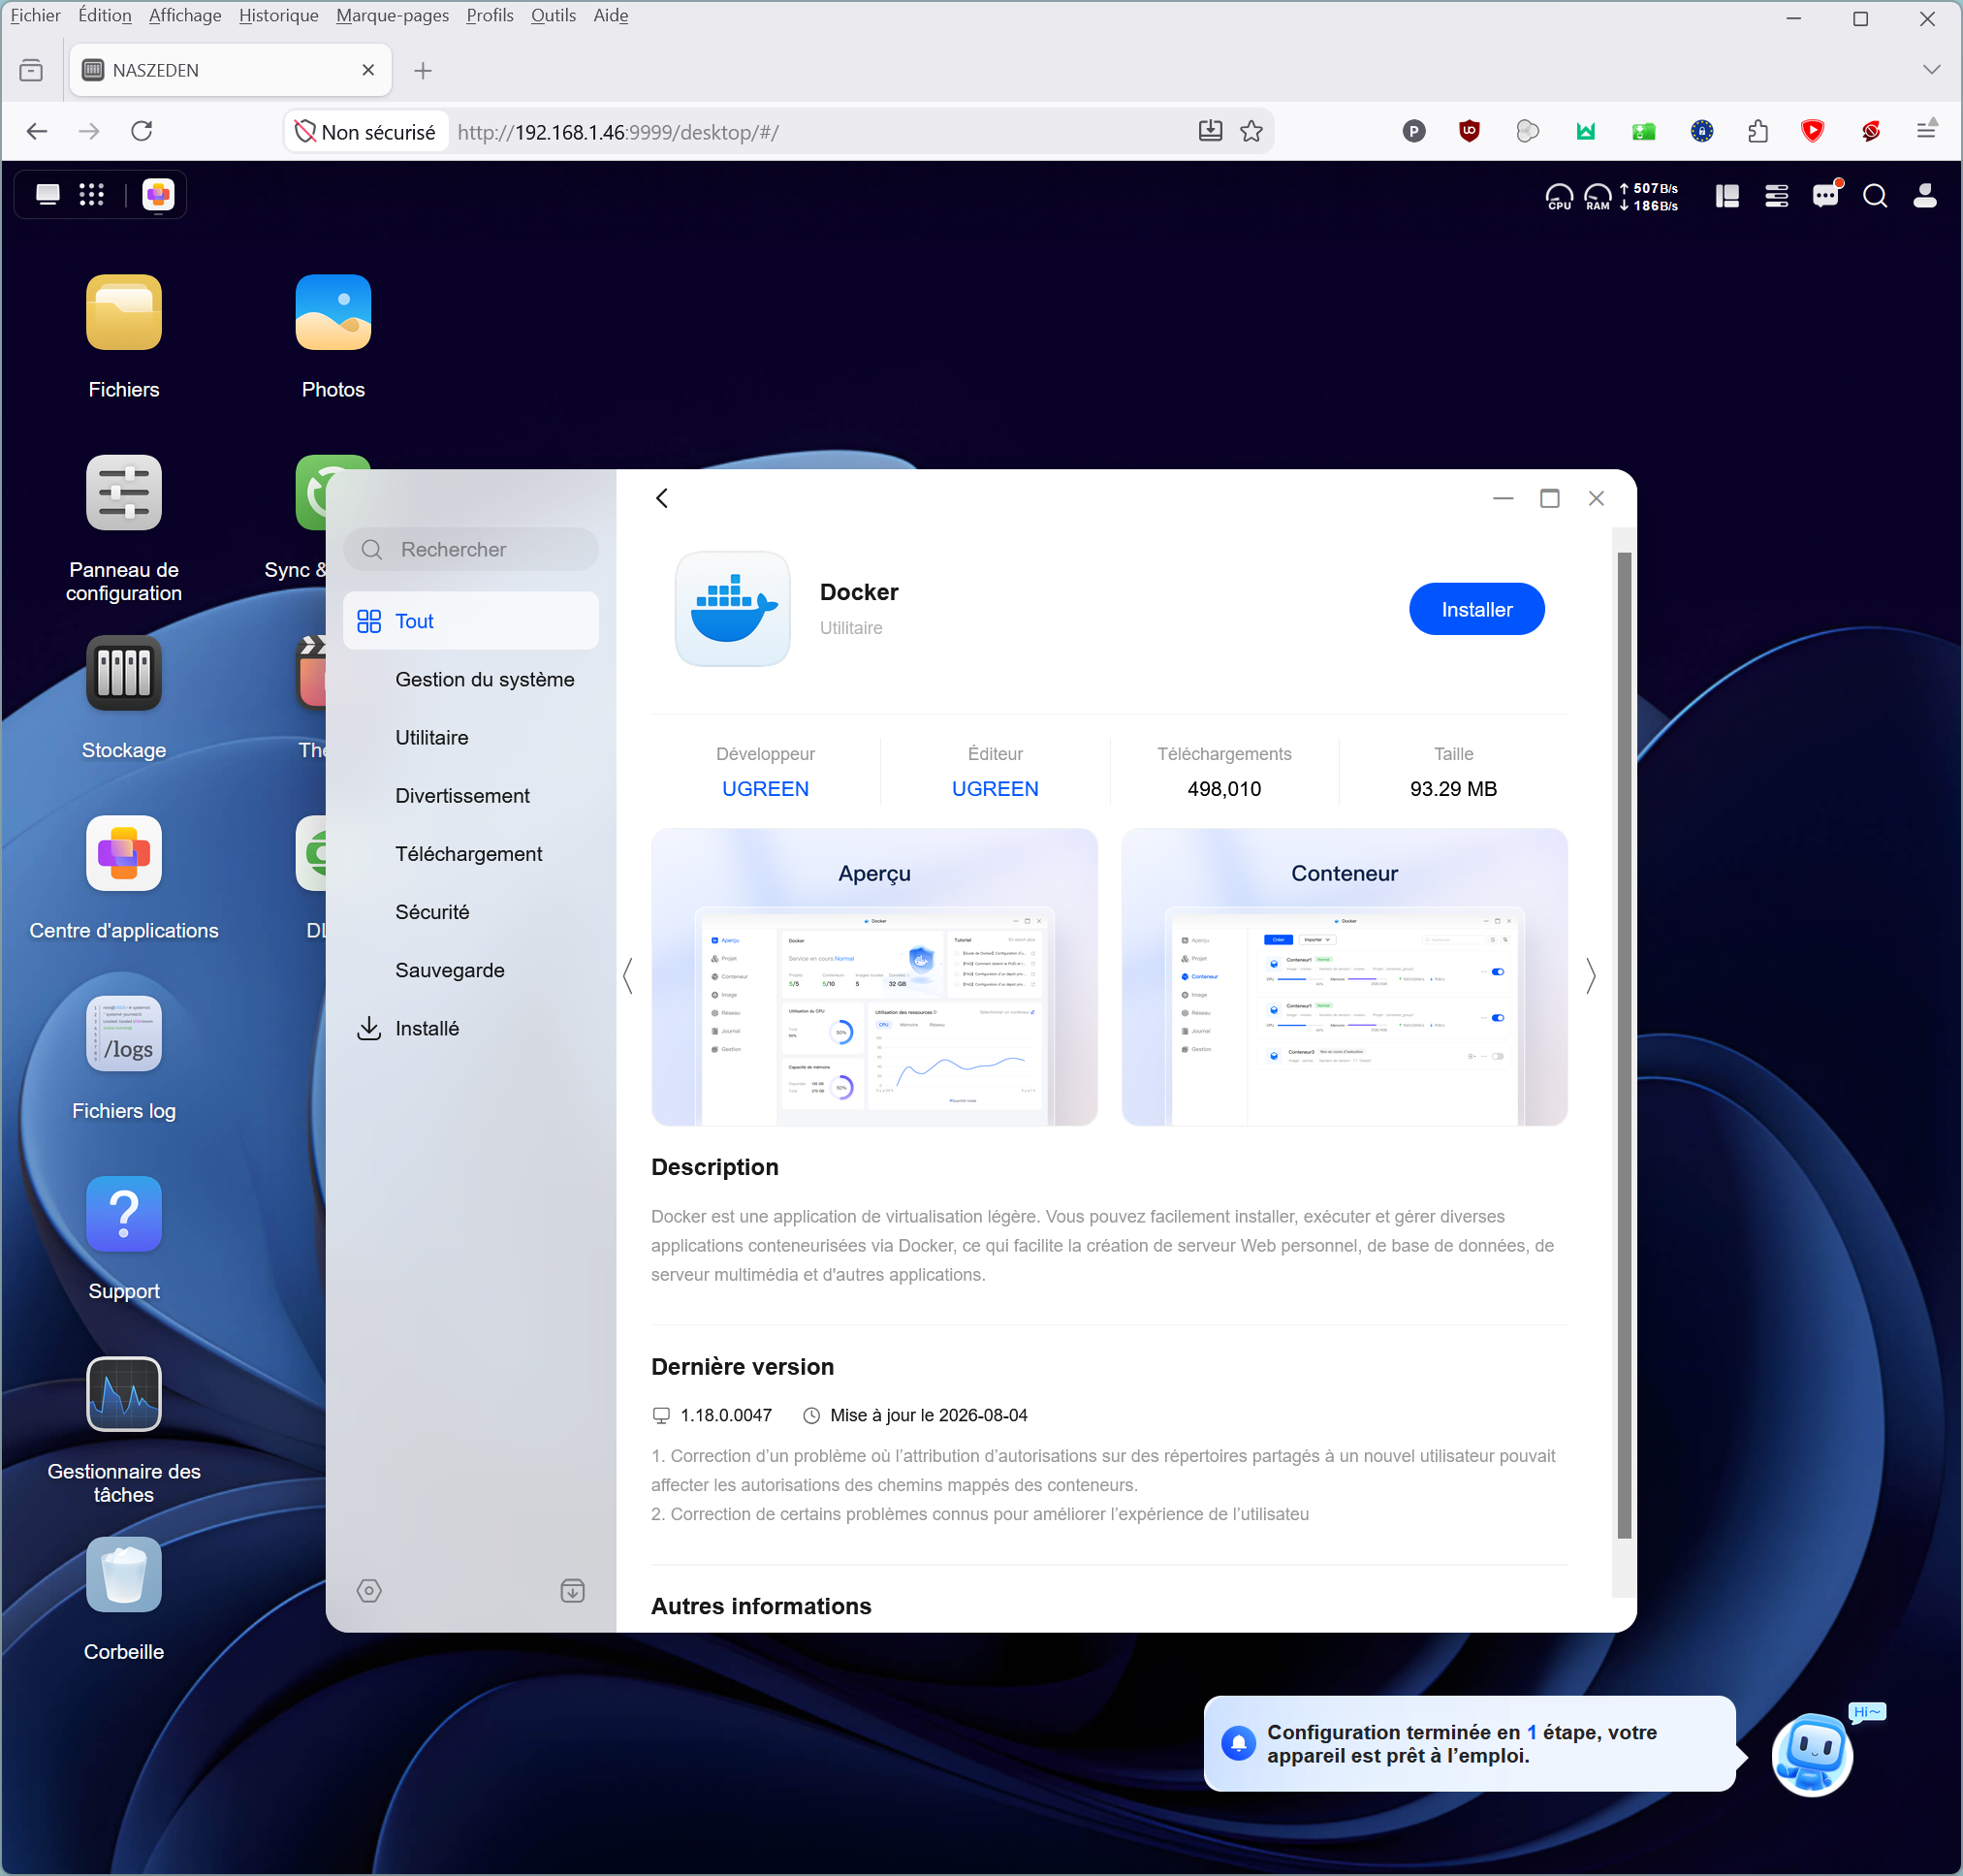The image size is (1963, 1876).
Task: Click the browser address bar URL
Action: (618, 132)
